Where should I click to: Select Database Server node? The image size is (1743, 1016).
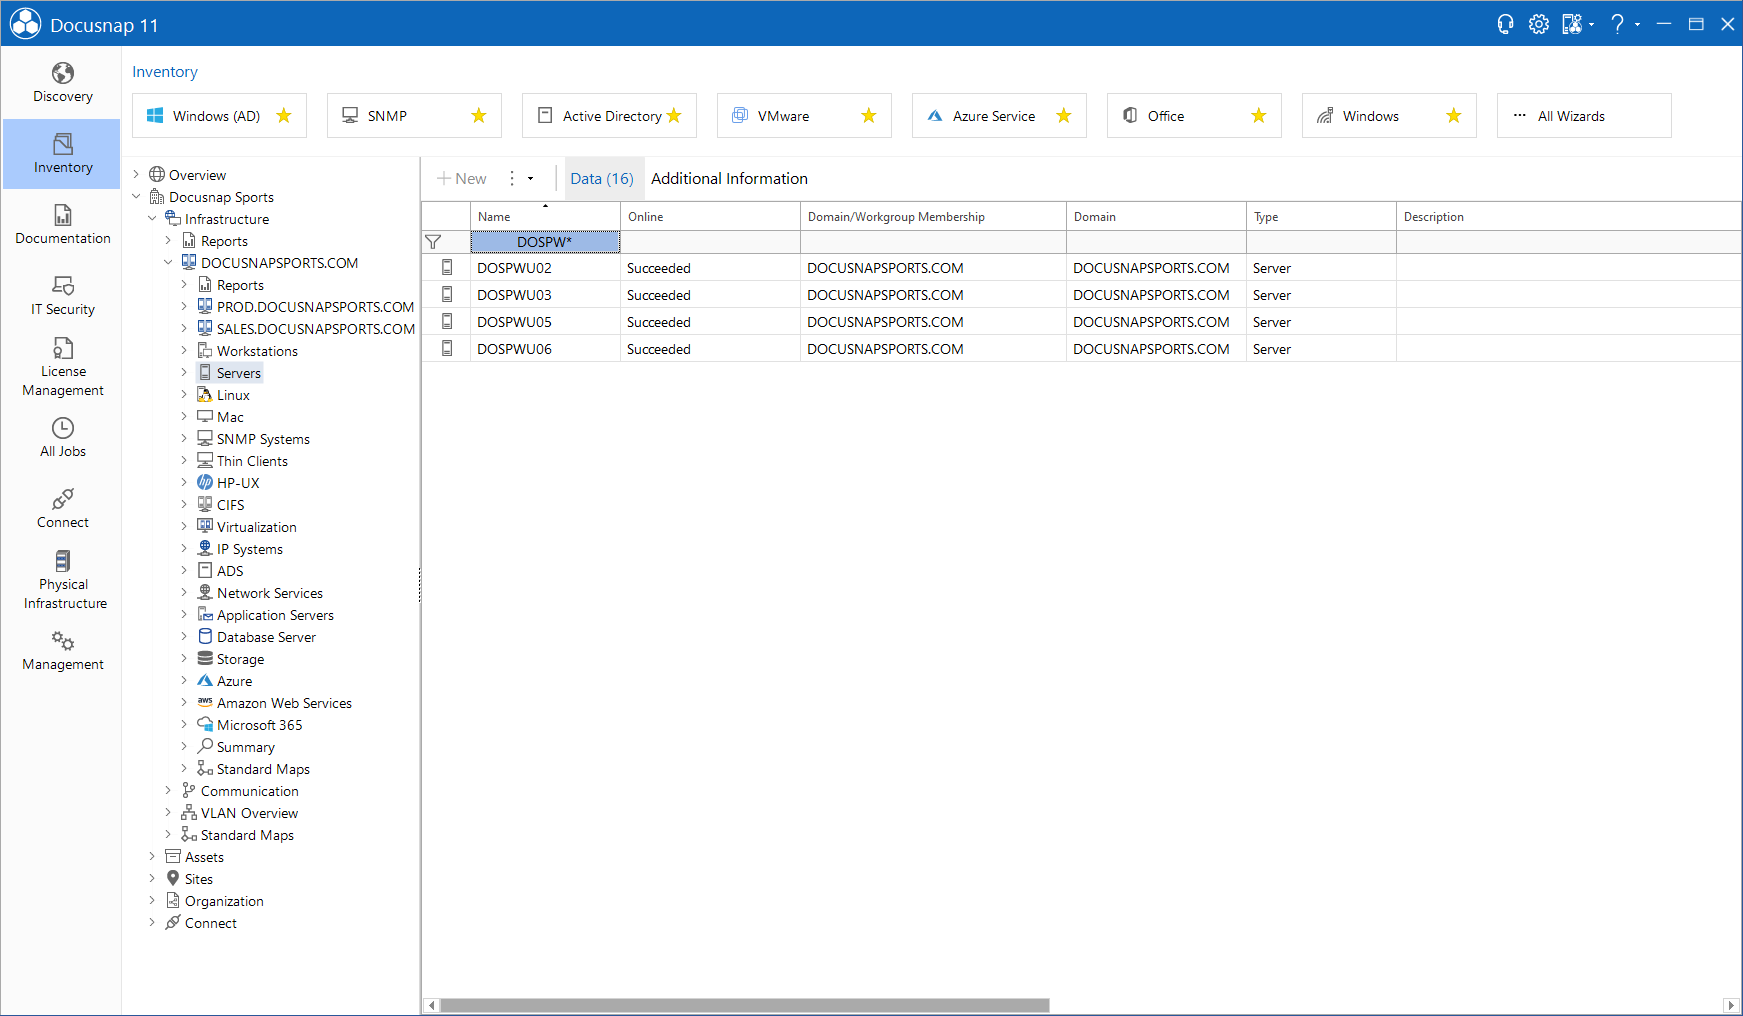coord(266,637)
